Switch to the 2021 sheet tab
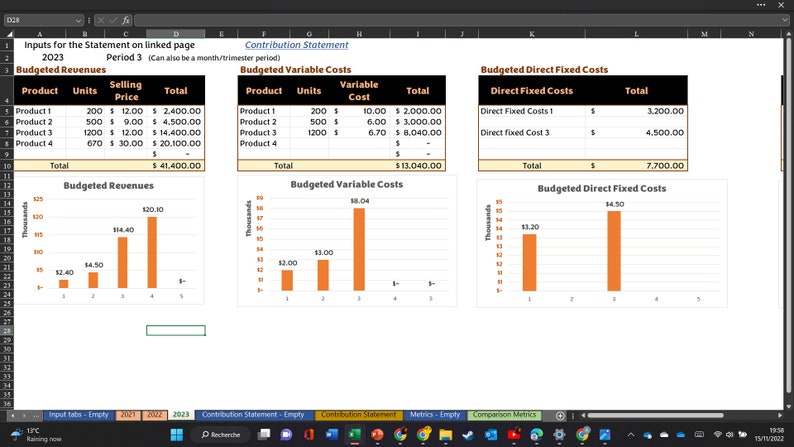Image resolution: width=794 pixels, height=447 pixels. tap(128, 415)
